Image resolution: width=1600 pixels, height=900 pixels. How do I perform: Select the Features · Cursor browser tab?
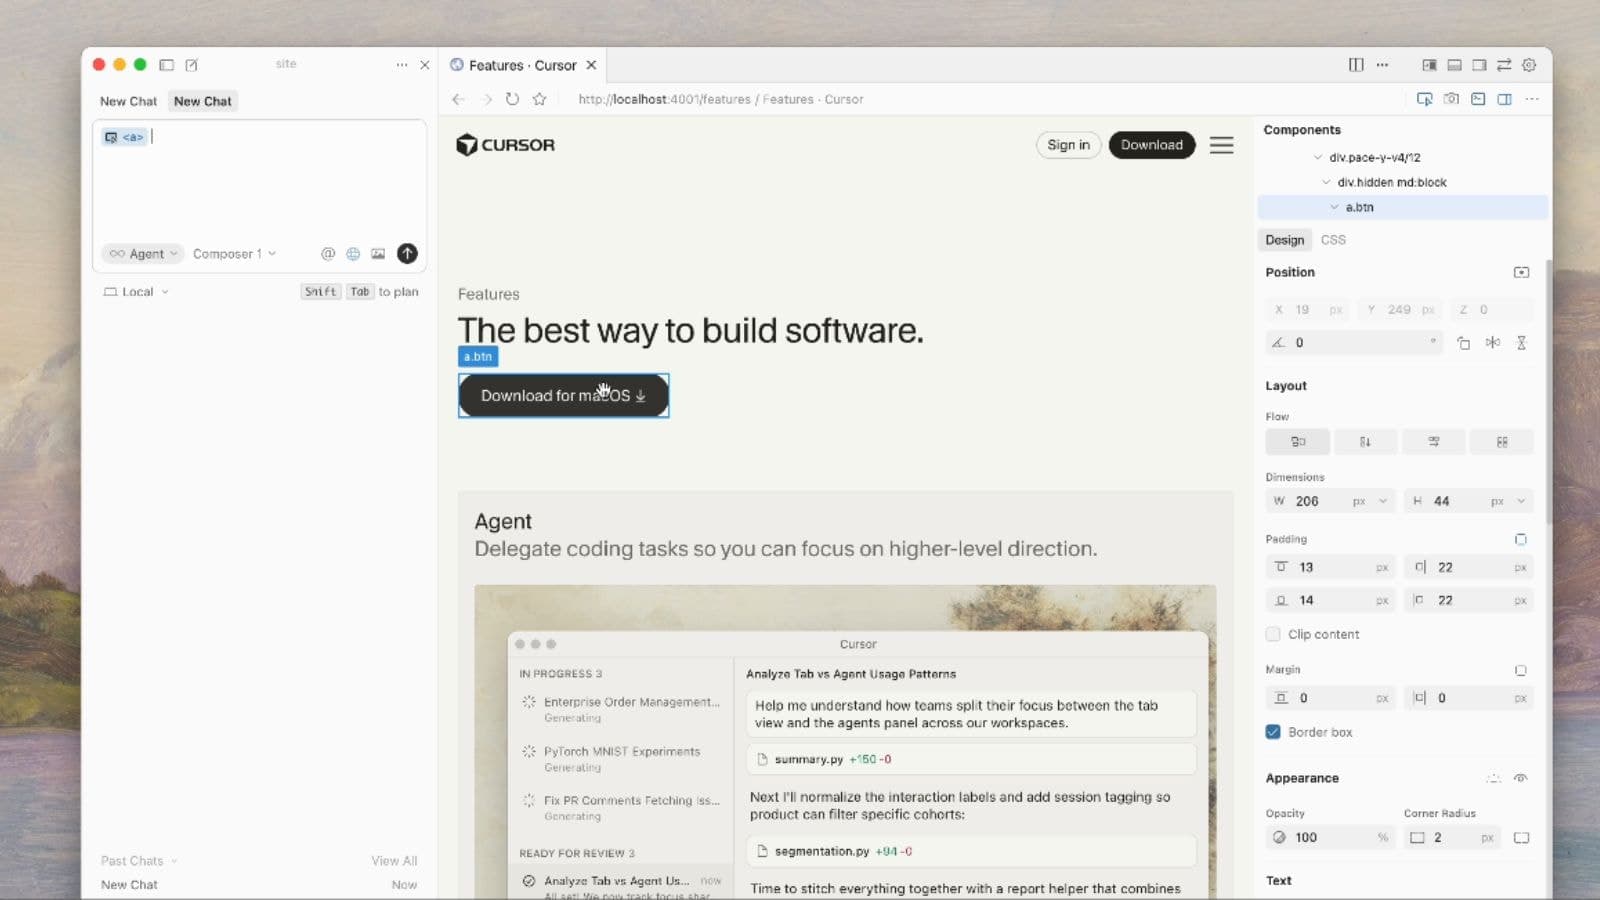(x=519, y=64)
